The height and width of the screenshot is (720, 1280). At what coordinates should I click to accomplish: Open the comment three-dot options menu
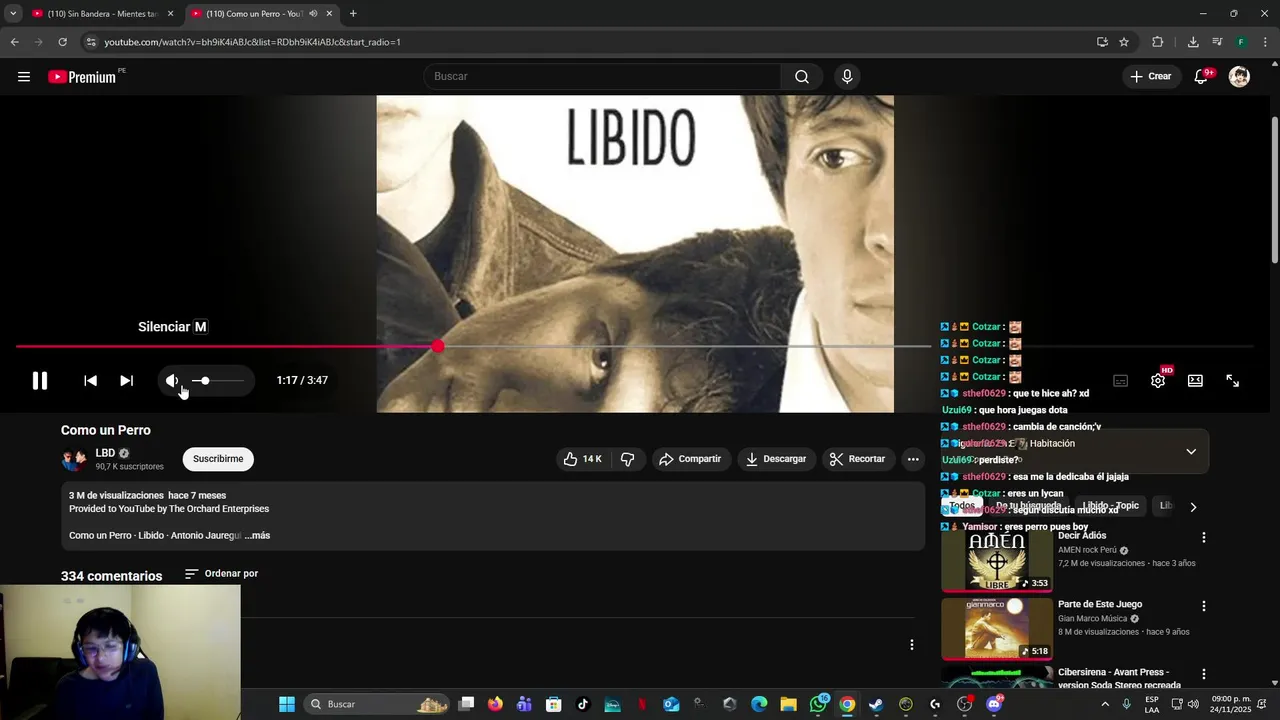tap(911, 645)
